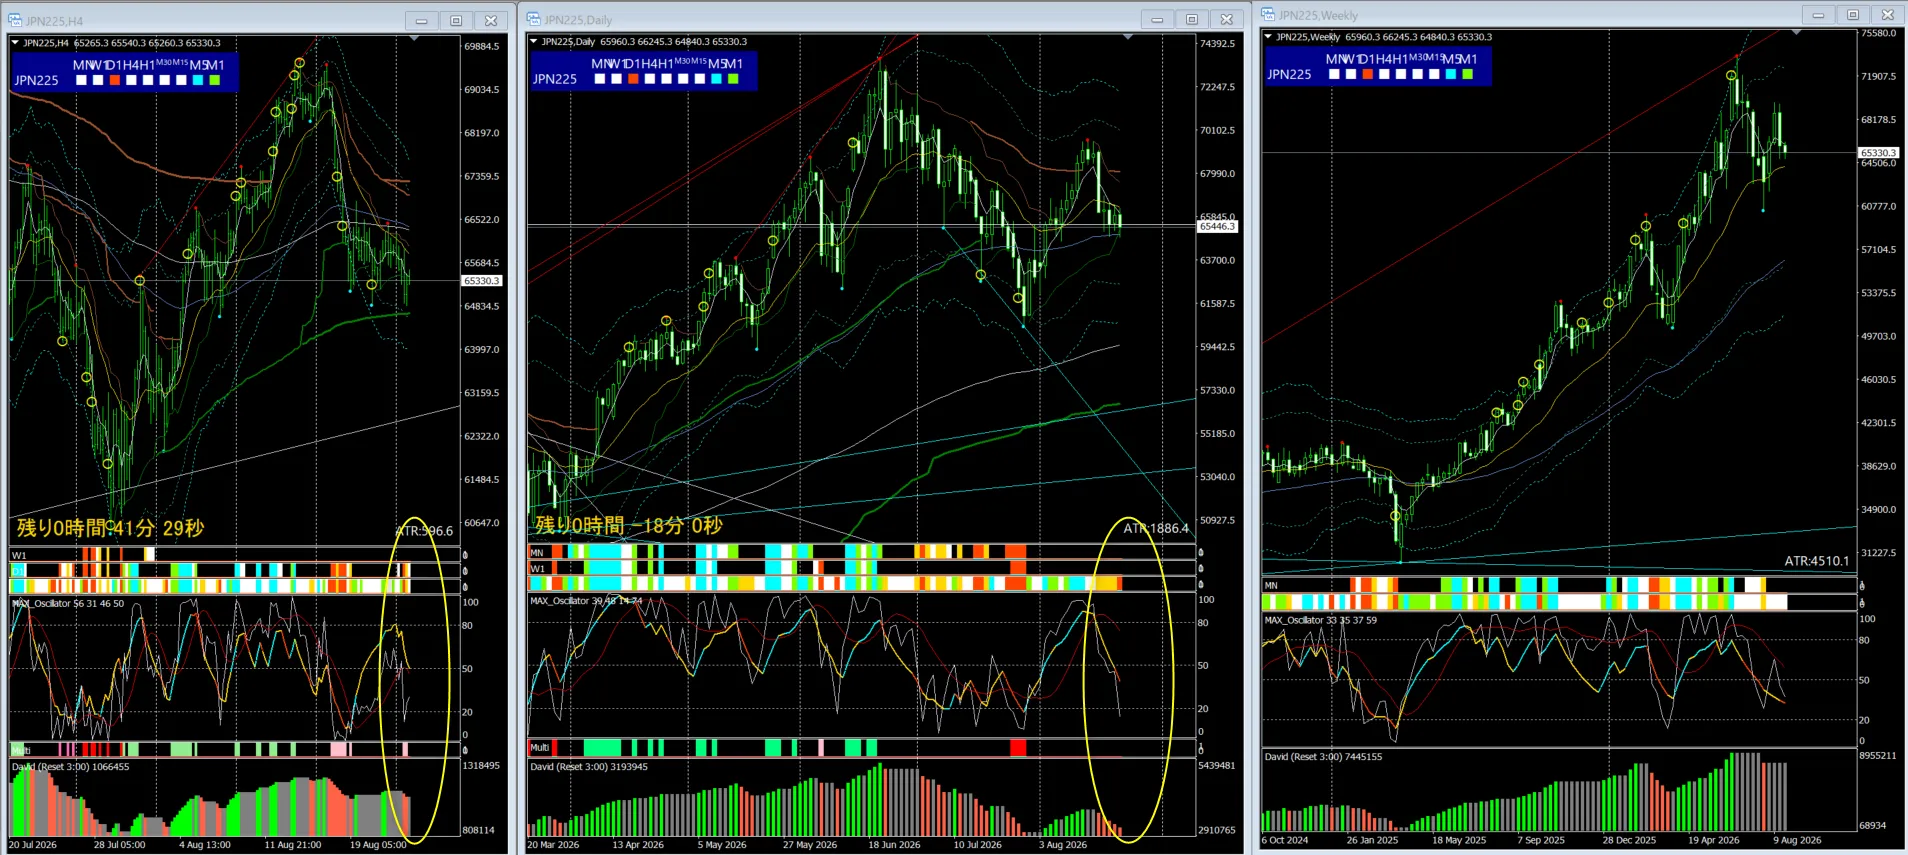Click the 65330.3 price tag on H4 price axis
Viewport: 1908px width, 855px height.
pos(481,281)
